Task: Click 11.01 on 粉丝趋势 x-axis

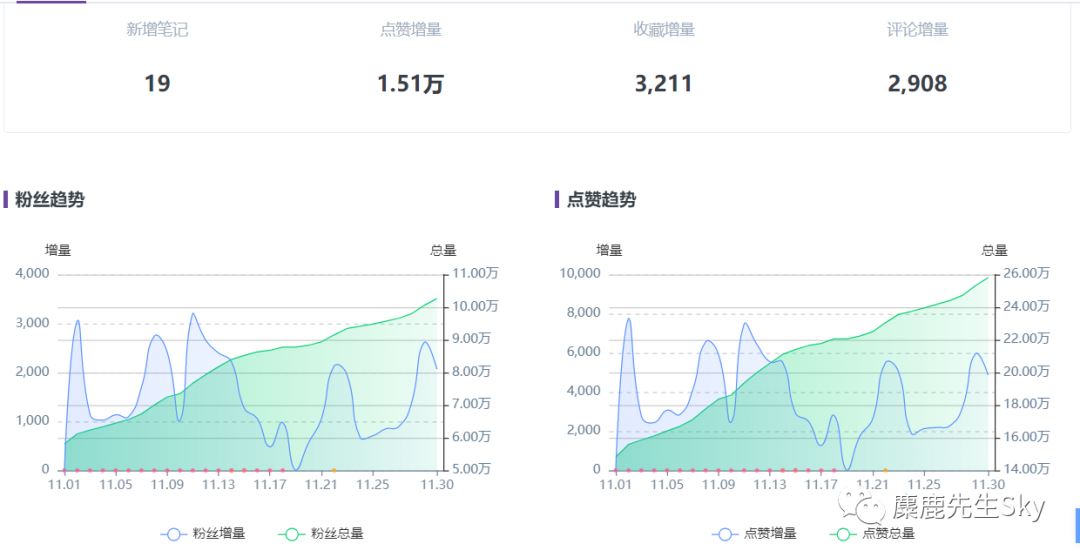Action: point(64,485)
